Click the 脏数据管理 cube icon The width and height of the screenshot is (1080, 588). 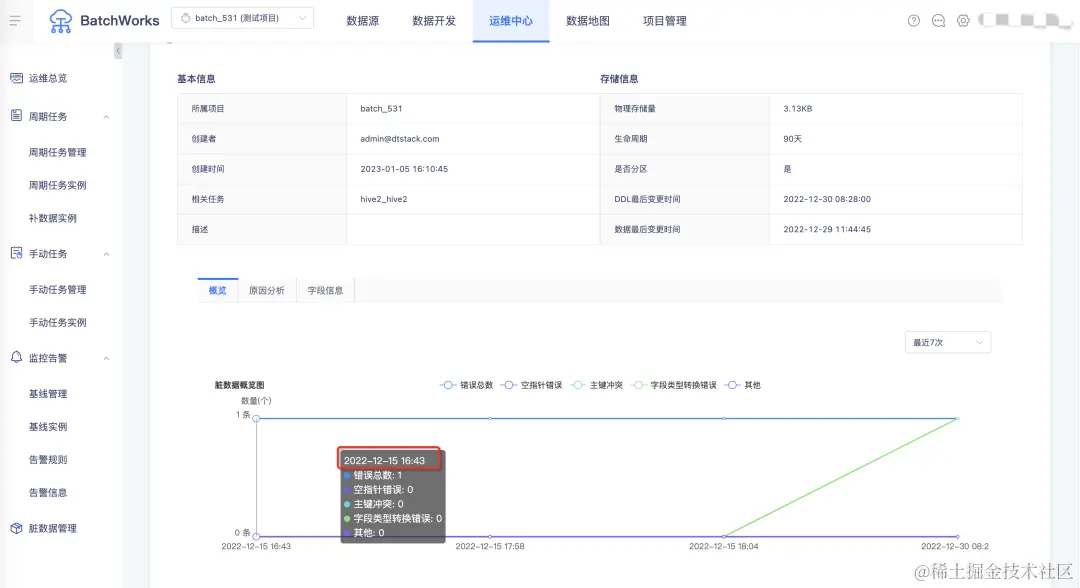(17, 528)
